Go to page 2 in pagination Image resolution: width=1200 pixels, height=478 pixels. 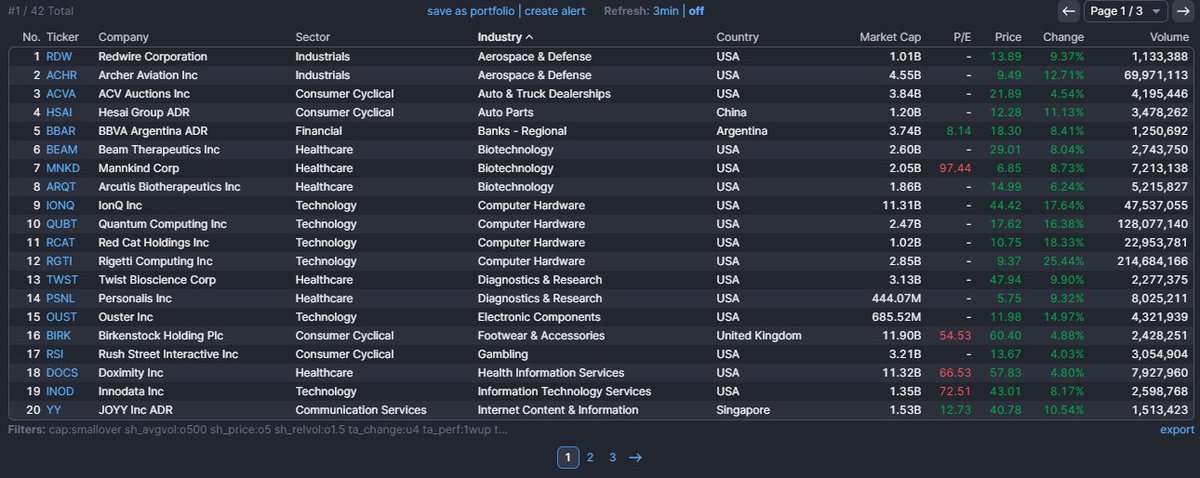590,458
